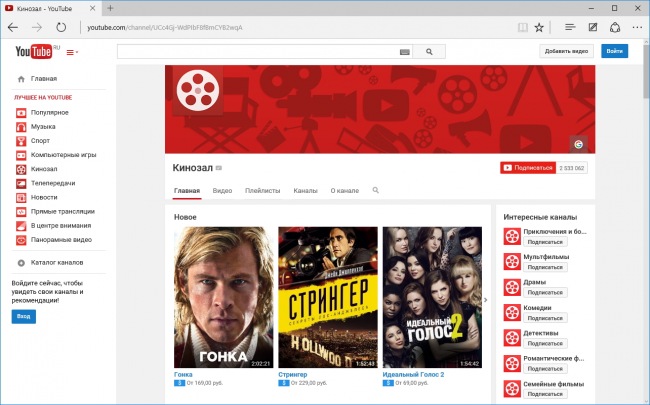Open the Гонка movie poster
The width and height of the screenshot is (650, 405).
click(223, 297)
